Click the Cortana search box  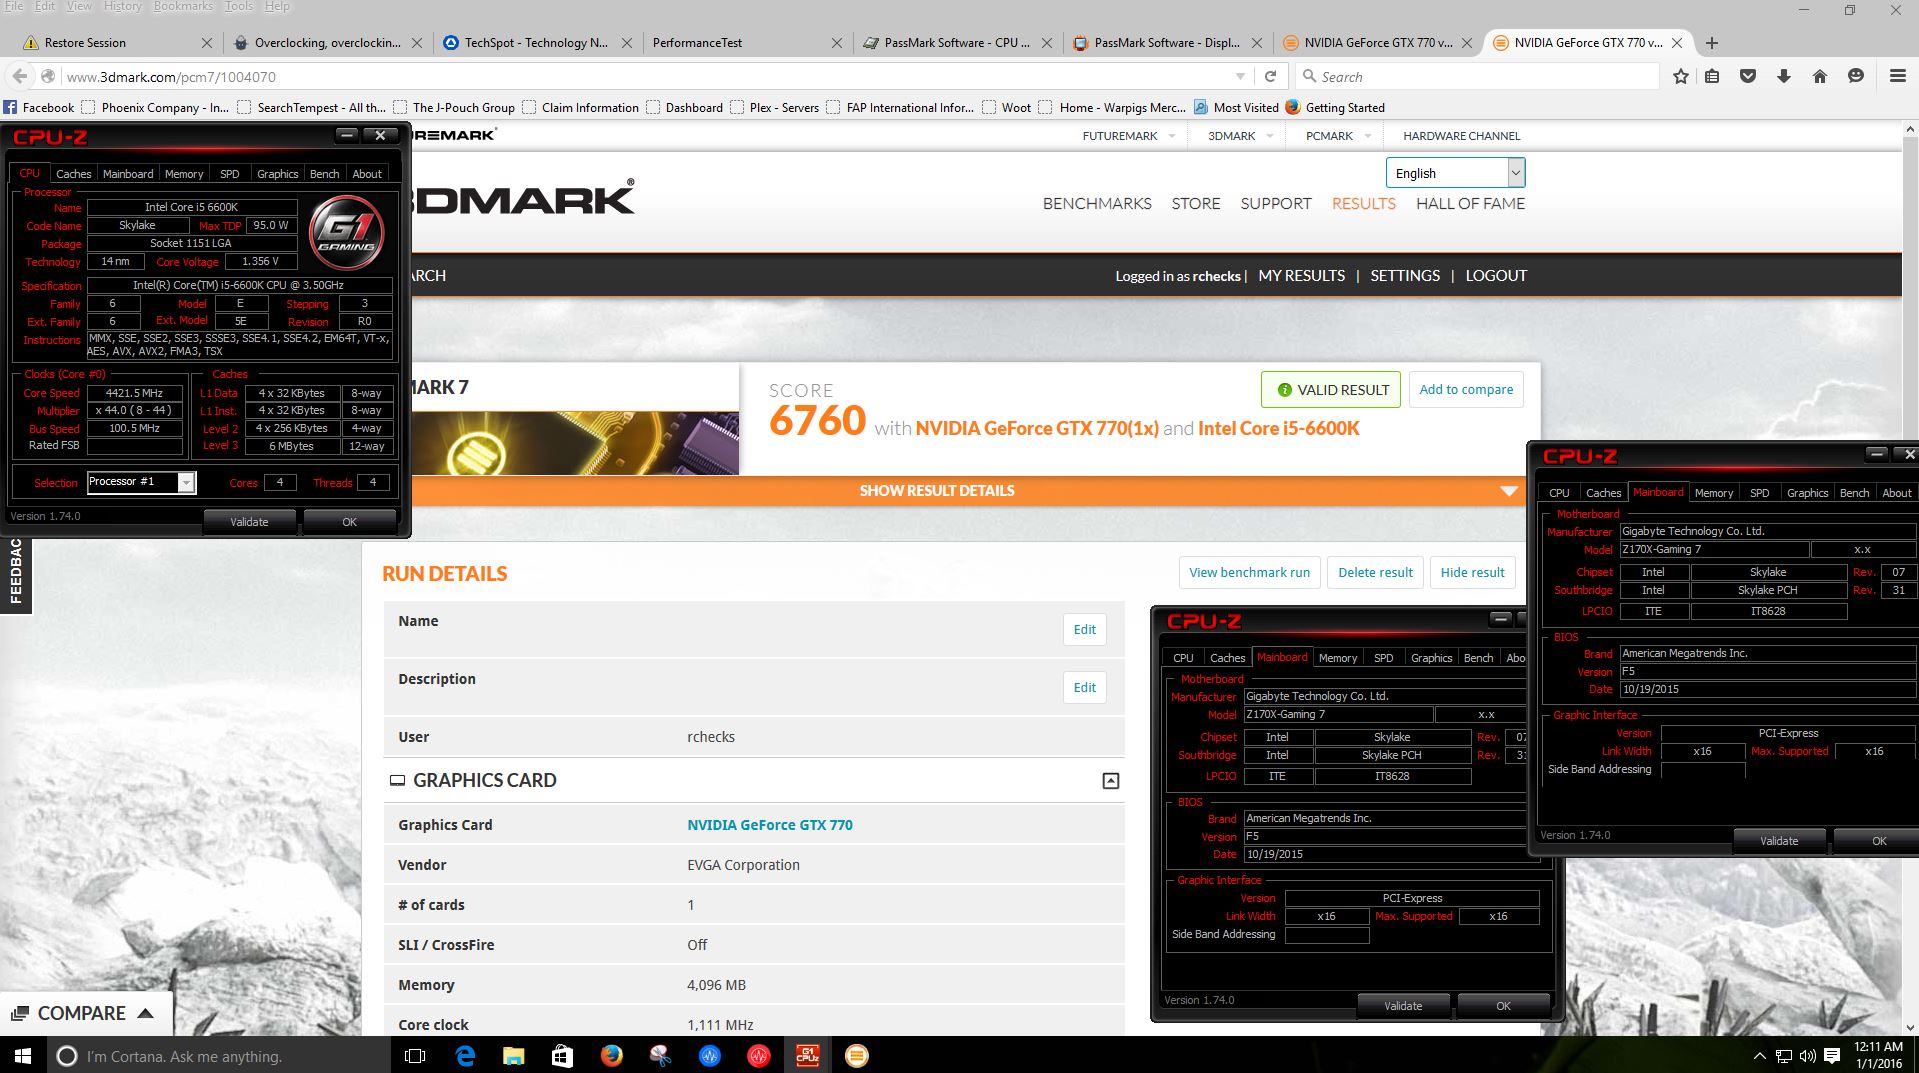coord(219,1056)
